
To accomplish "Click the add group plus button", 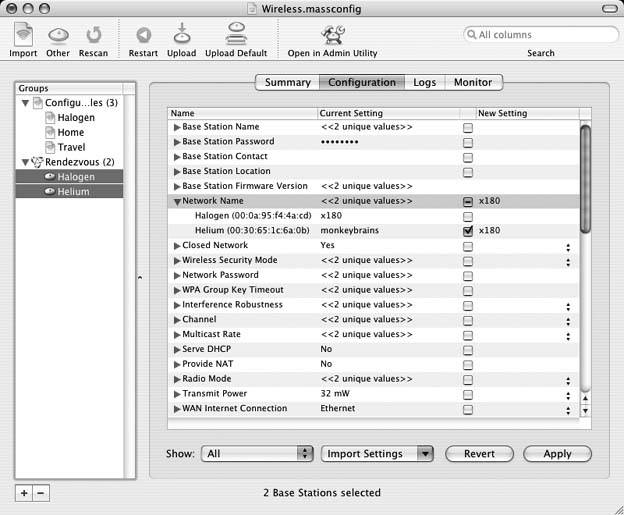I will pyautogui.click(x=24, y=493).
